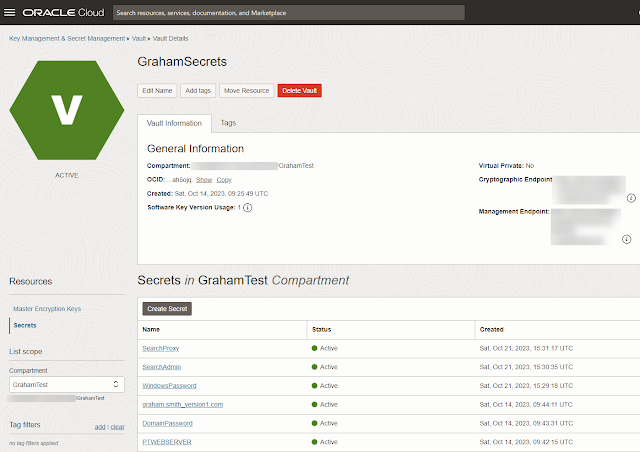Clear the tag filters
The height and width of the screenshot is (452, 640).
click(118, 427)
